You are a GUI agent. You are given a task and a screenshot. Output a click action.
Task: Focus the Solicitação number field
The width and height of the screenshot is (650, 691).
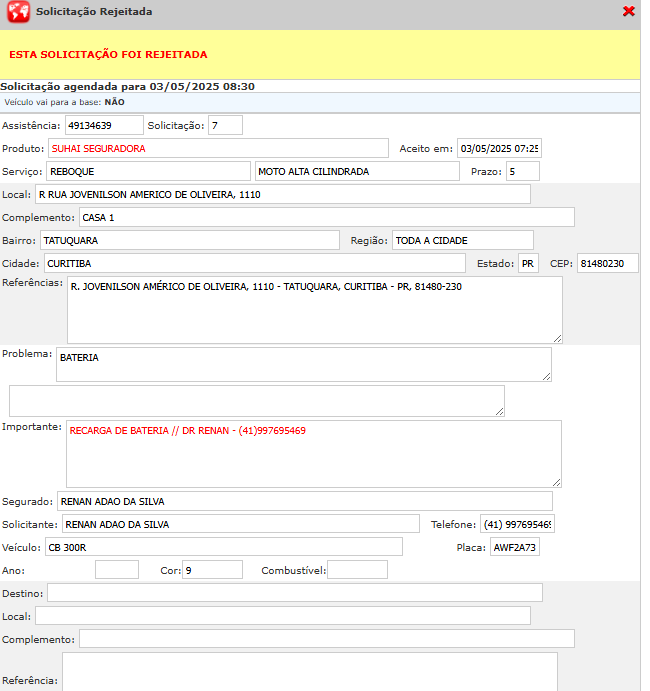tap(225, 125)
